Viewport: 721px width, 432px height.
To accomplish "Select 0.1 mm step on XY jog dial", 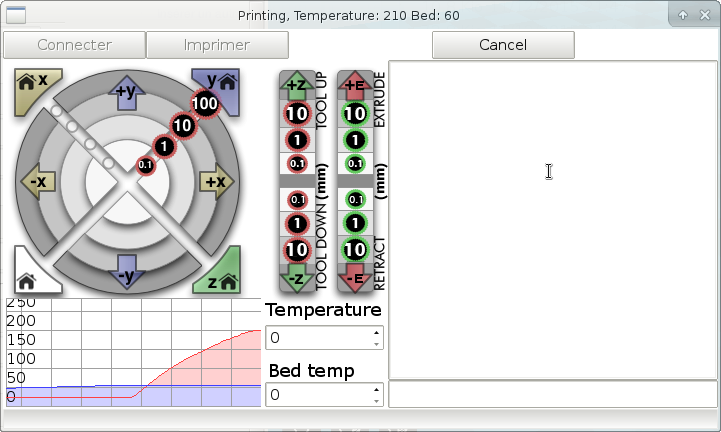I will [x=145, y=165].
